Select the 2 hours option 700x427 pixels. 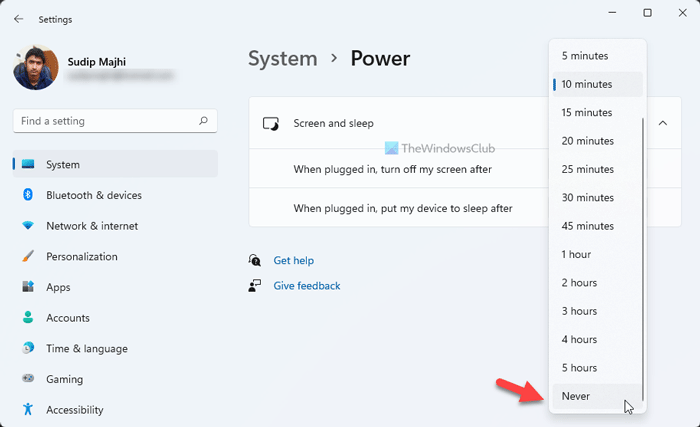tap(579, 283)
